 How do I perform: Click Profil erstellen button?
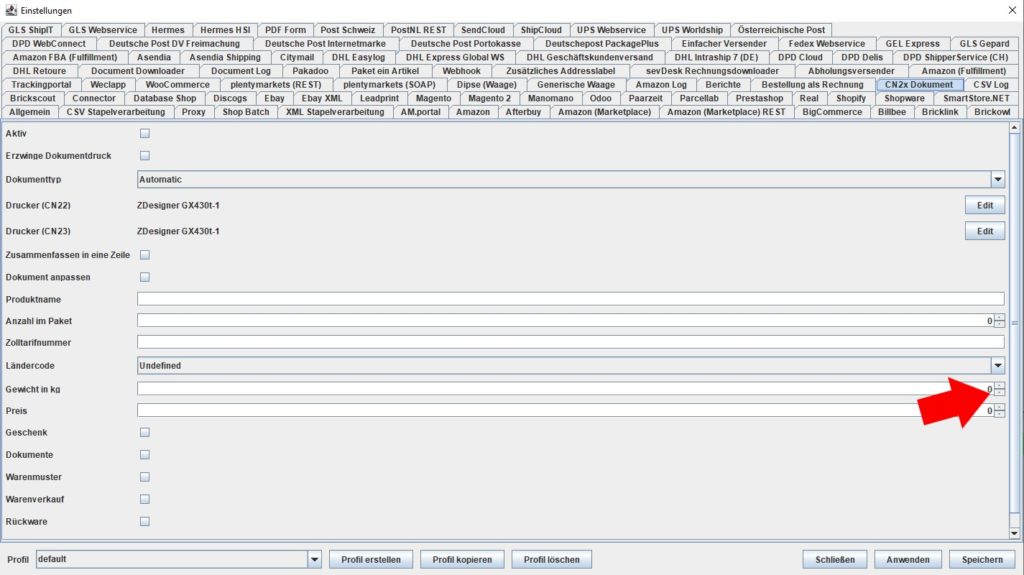click(371, 559)
